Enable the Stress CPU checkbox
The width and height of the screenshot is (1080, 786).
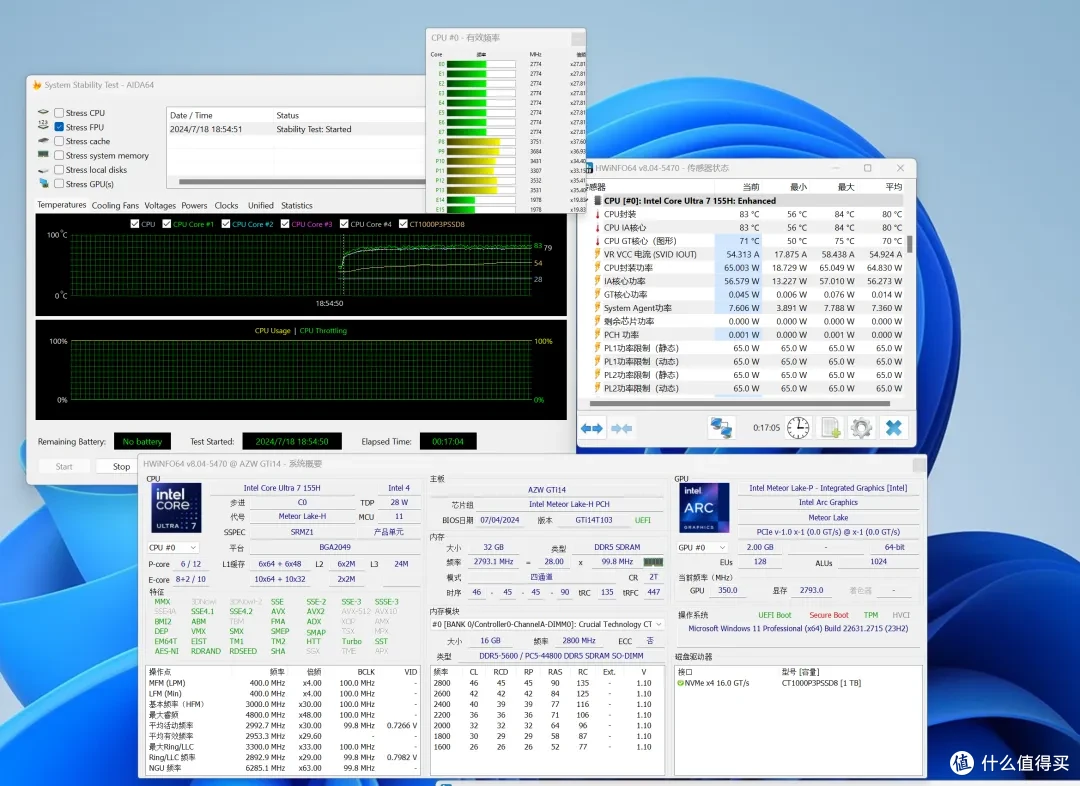59,112
